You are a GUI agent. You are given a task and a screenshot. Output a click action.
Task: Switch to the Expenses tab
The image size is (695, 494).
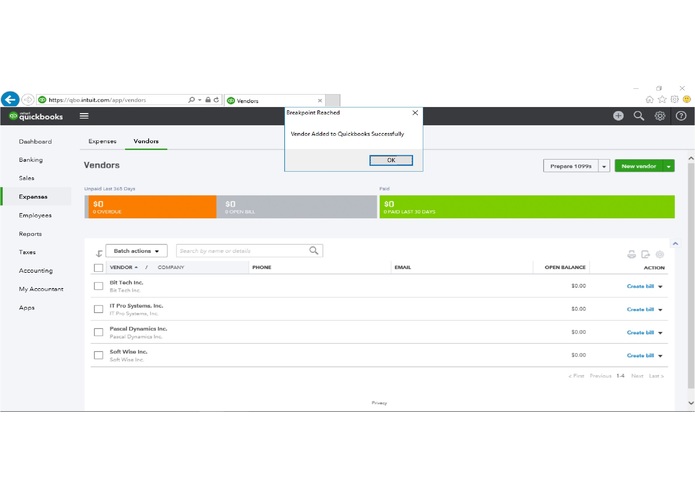pos(102,141)
